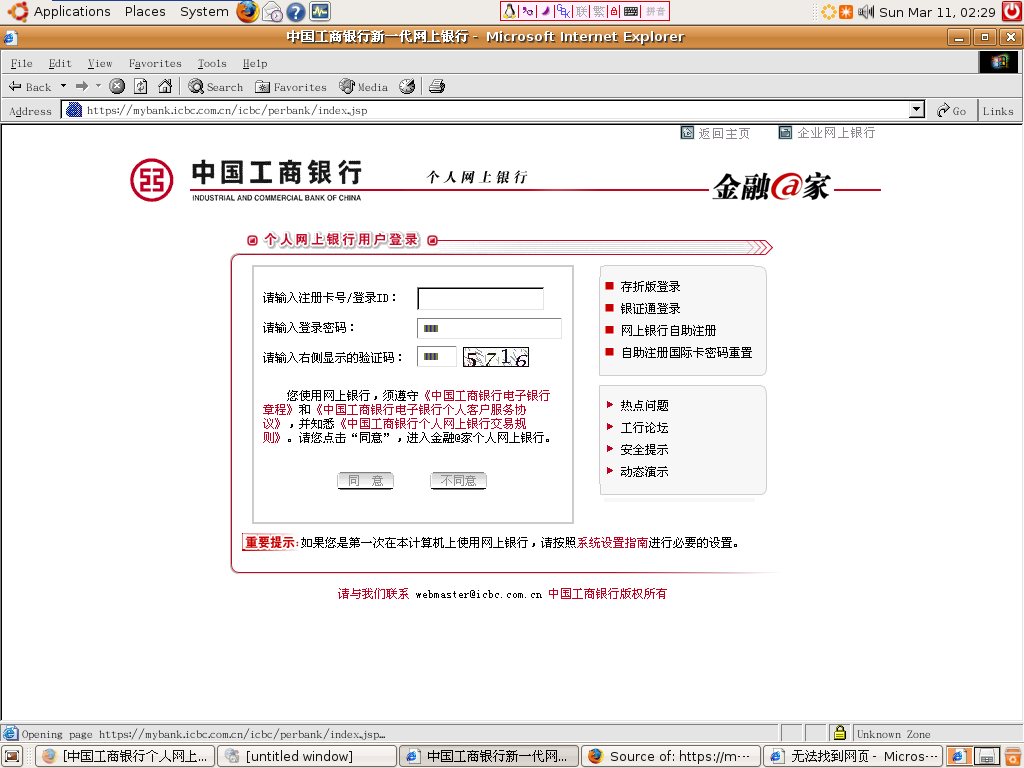
Task: Open the 动态演示 link
Action: [x=645, y=472]
